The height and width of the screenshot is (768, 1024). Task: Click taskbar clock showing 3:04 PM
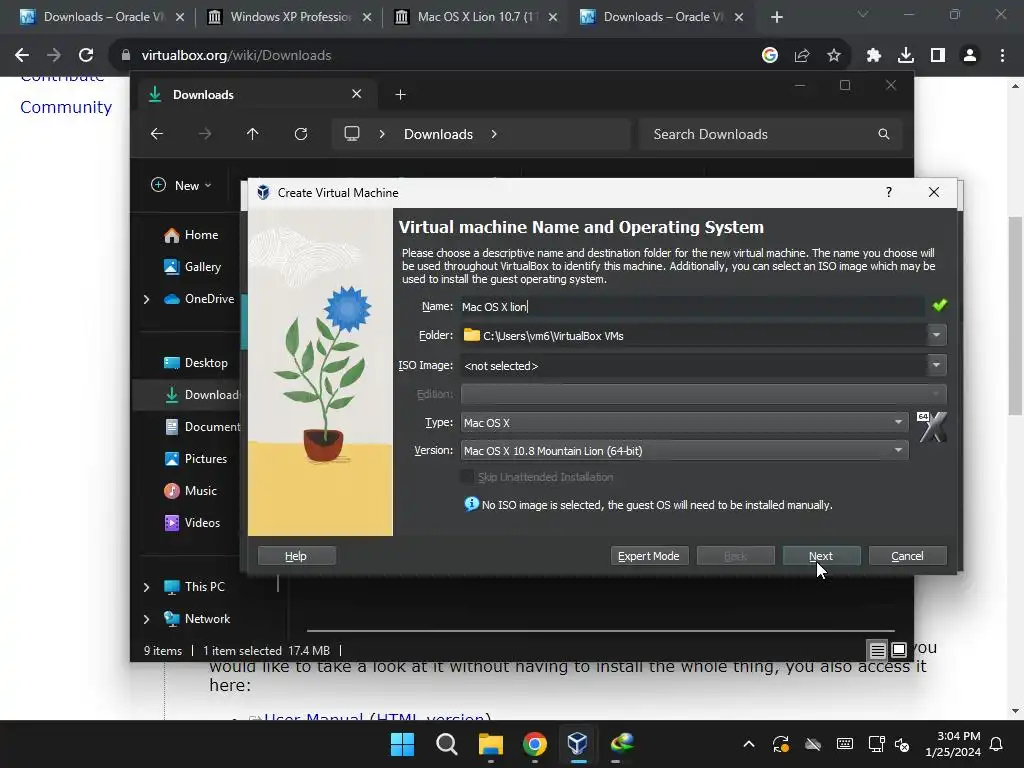pyautogui.click(x=953, y=744)
